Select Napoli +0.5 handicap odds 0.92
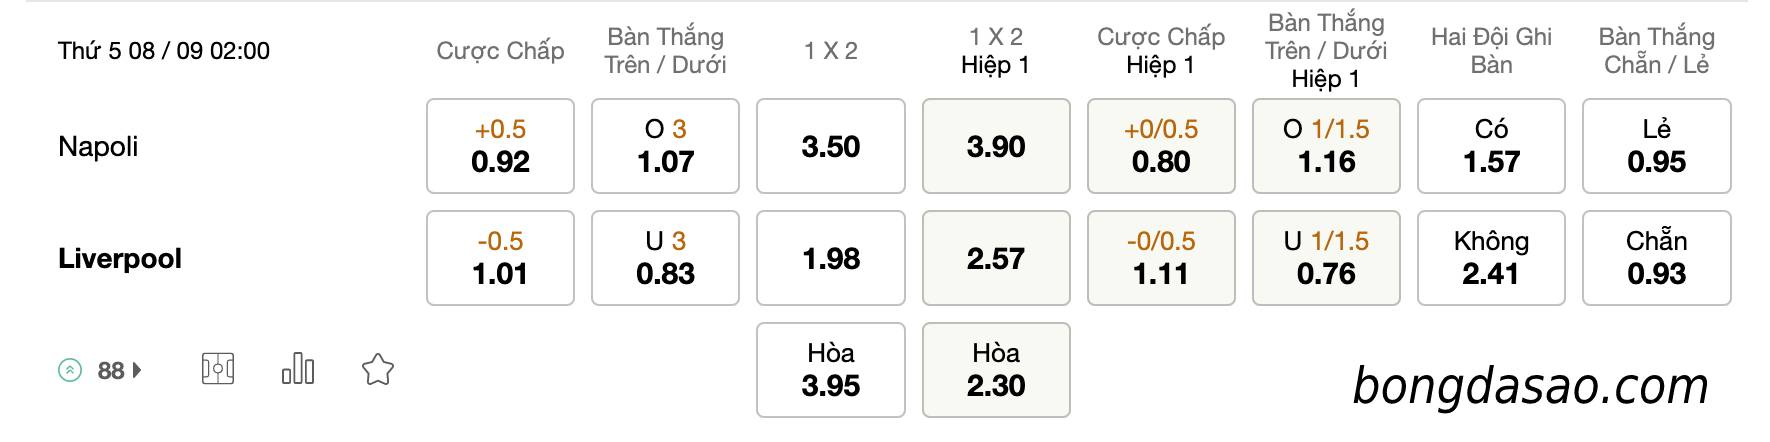Viewport: 1770px width, 442px height. (x=500, y=146)
